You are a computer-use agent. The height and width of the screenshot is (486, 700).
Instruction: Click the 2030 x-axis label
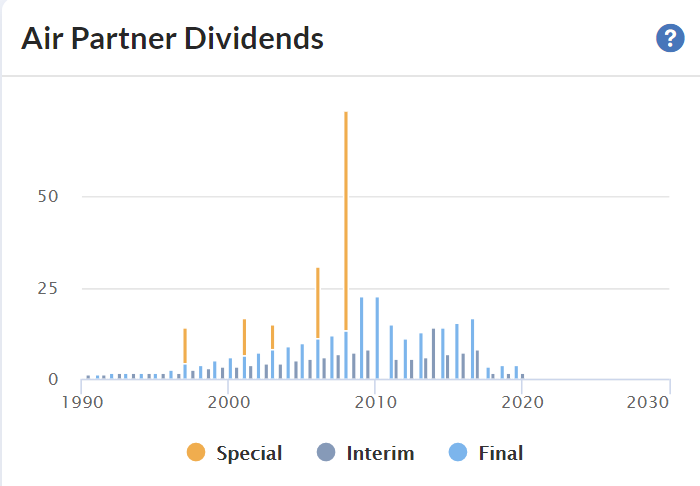click(x=648, y=403)
